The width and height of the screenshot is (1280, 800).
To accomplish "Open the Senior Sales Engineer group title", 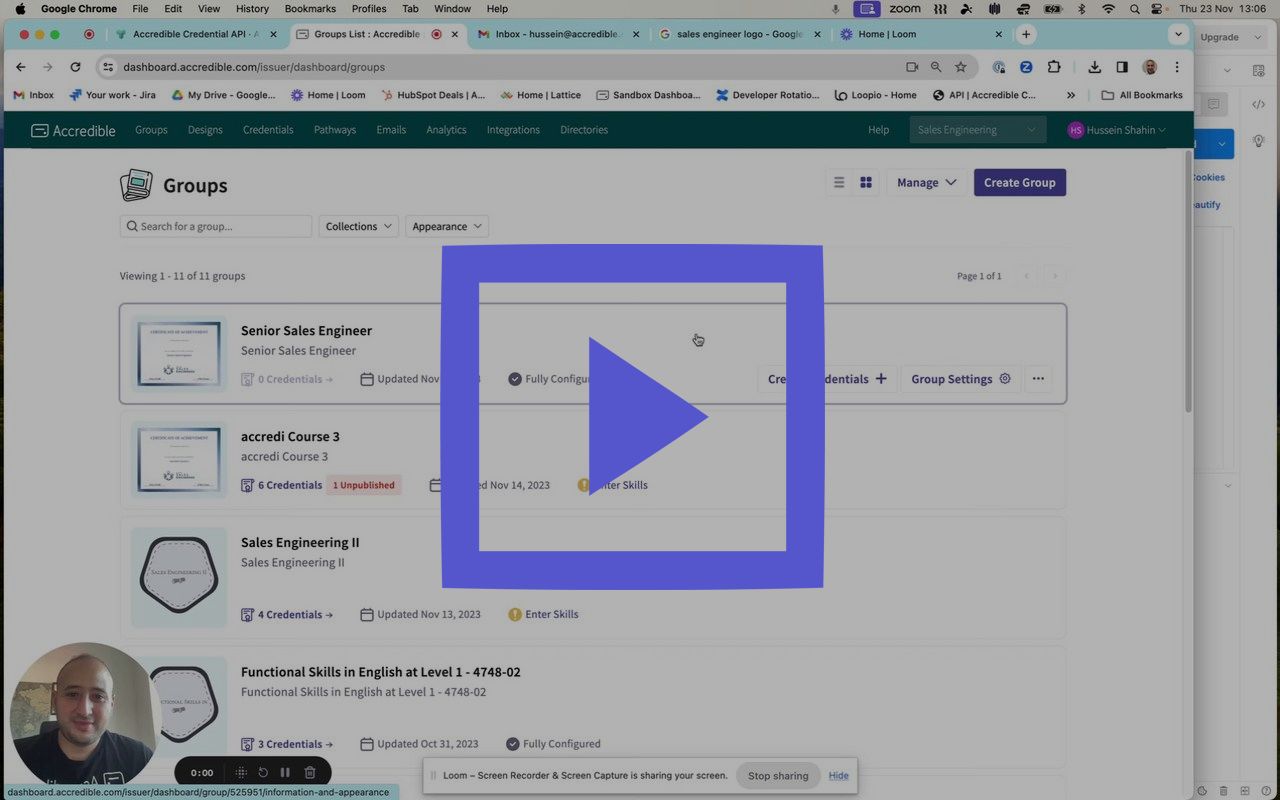I will point(306,331).
